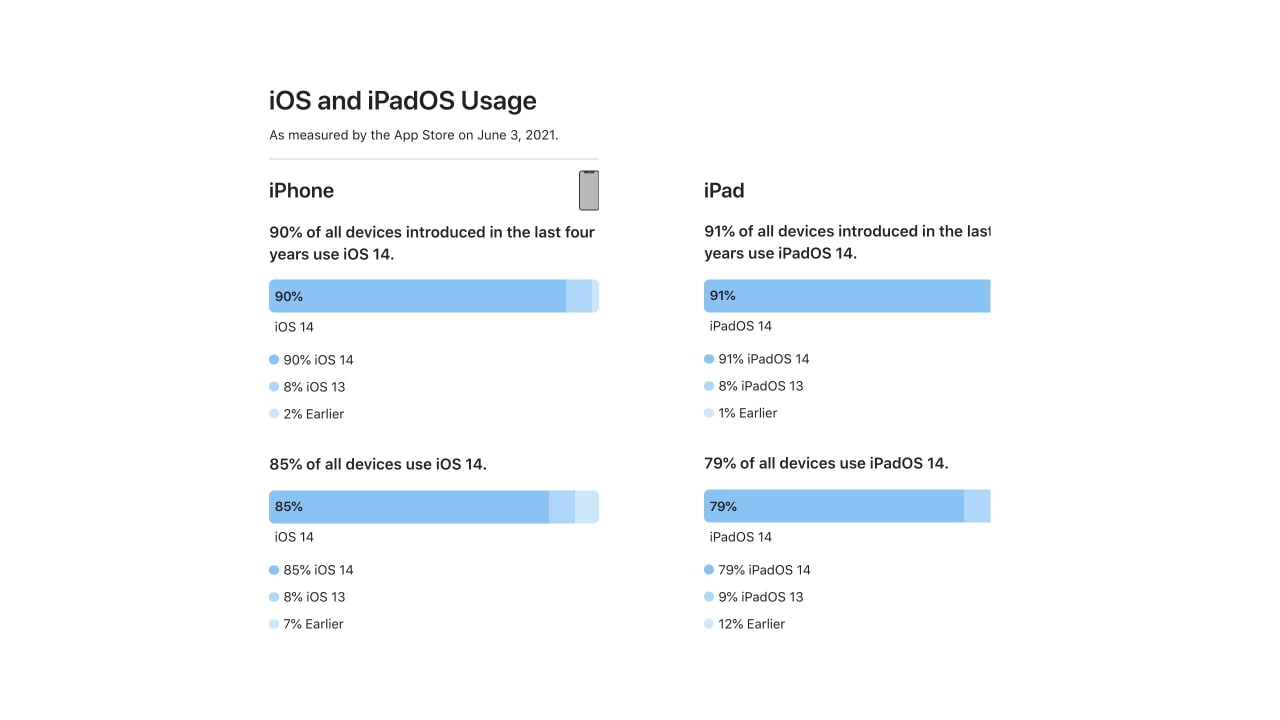Click the "iOS and iPadOS Usage" title

click(x=402, y=101)
